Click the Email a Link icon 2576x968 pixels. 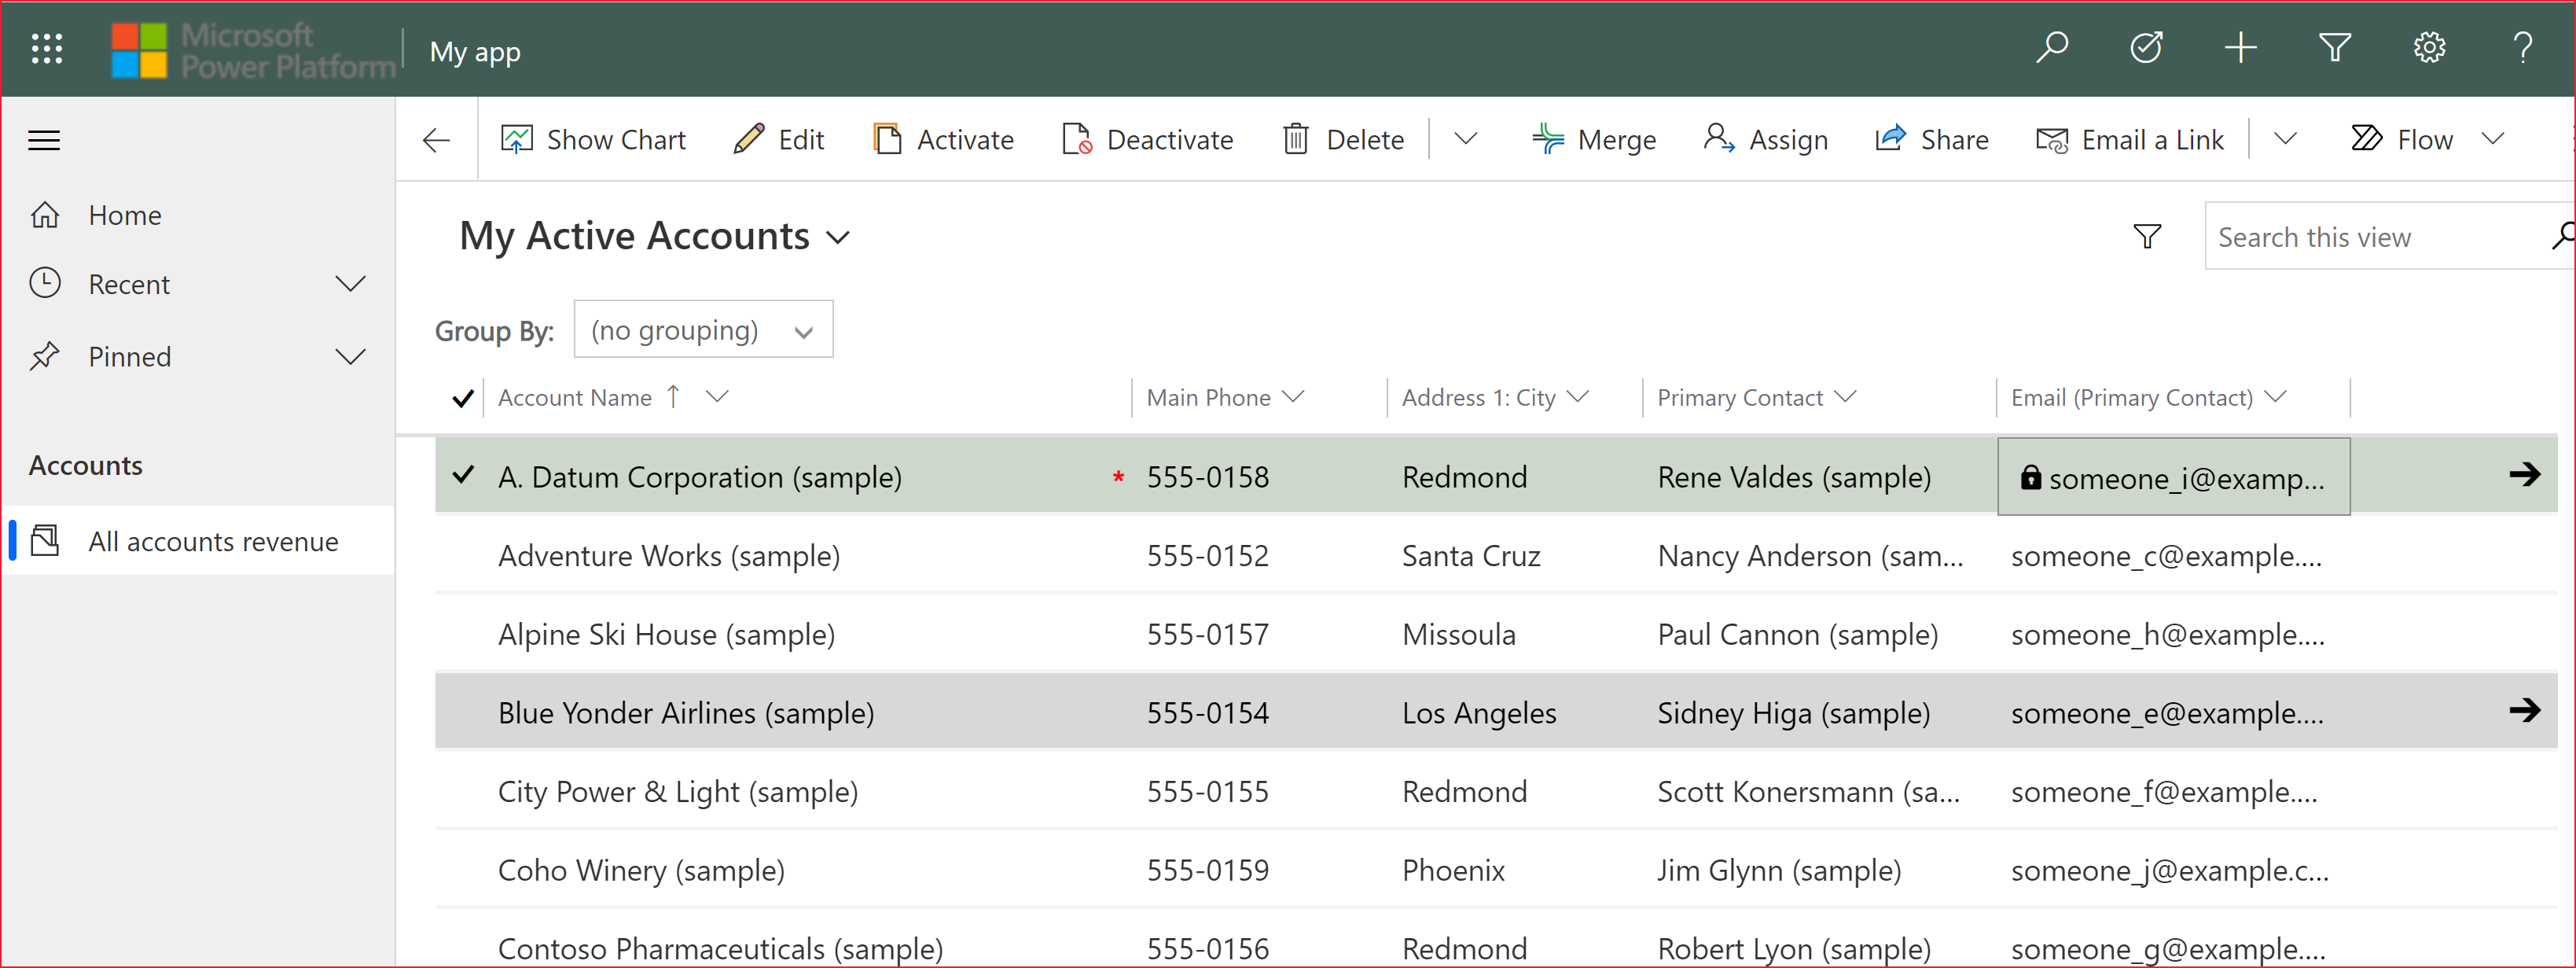pyautogui.click(x=2050, y=140)
